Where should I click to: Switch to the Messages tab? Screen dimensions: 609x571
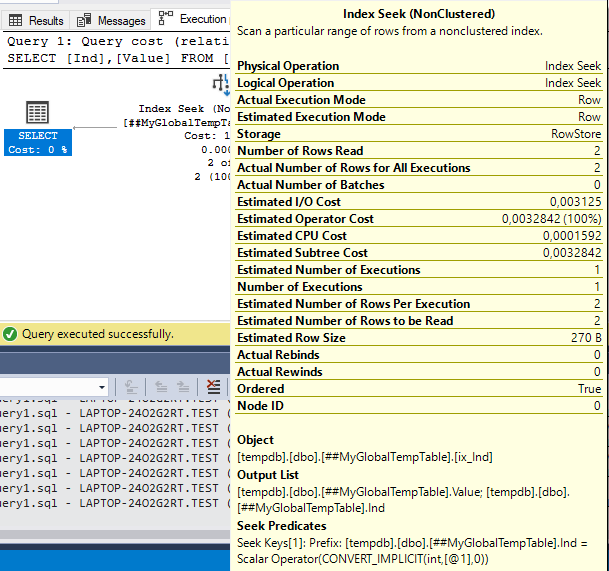[111, 20]
